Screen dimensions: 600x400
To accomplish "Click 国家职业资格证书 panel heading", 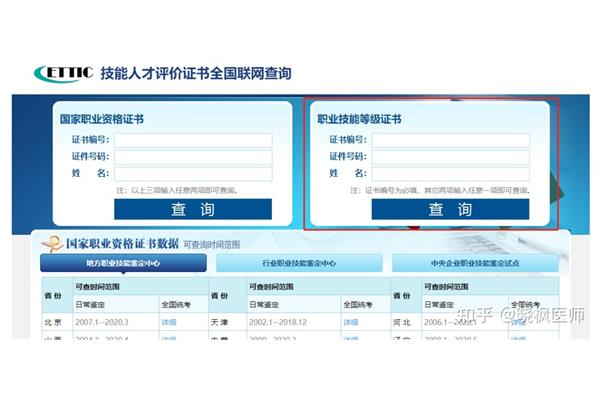I will coord(102,119).
